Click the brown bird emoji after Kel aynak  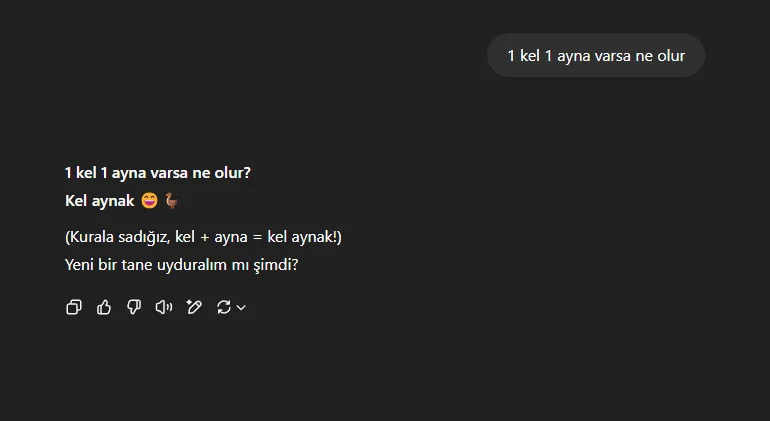[171, 201]
